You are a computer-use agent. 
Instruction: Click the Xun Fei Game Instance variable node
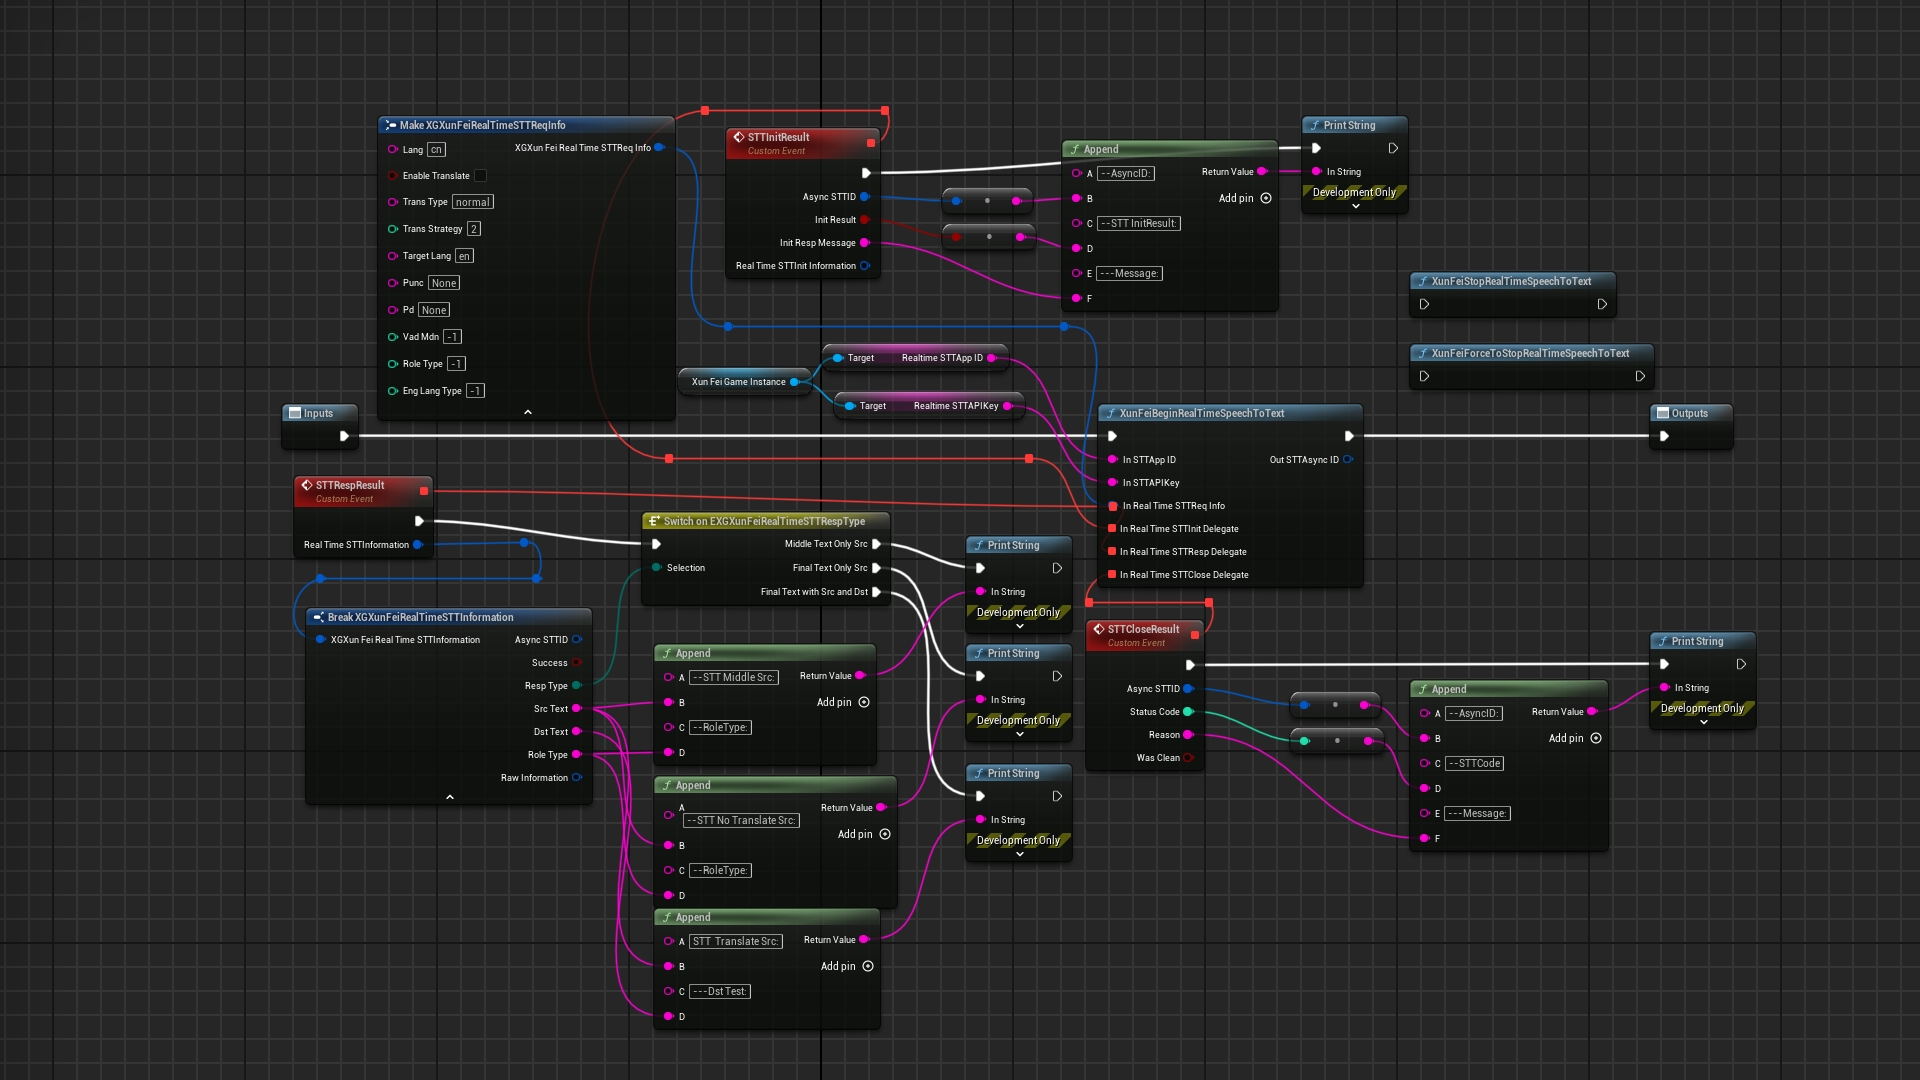pos(738,382)
